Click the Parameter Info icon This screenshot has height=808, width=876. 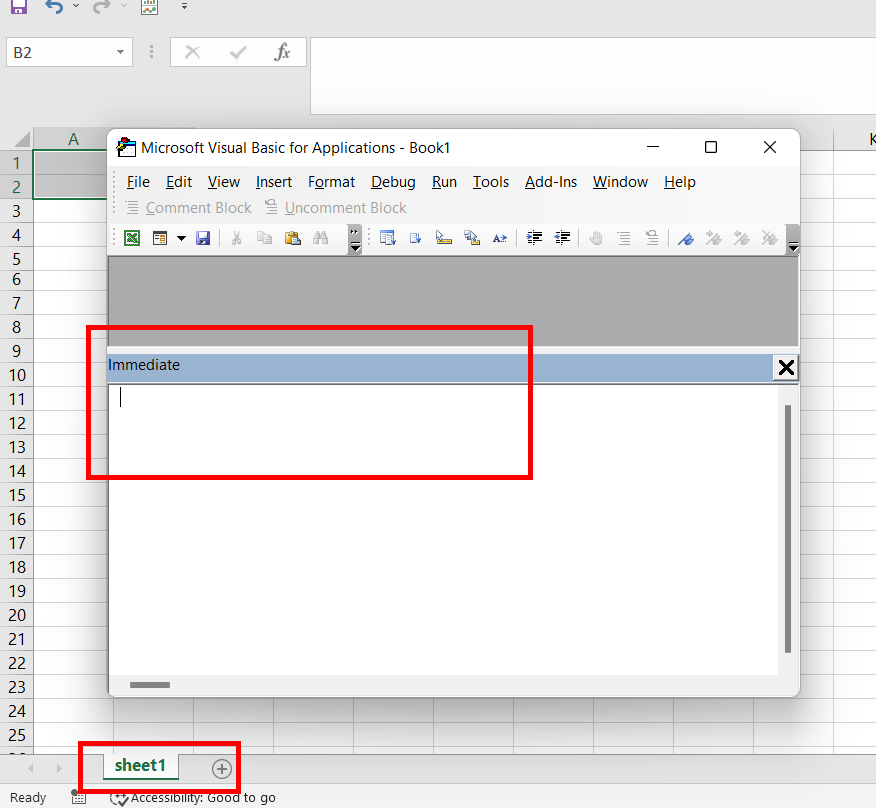472,239
